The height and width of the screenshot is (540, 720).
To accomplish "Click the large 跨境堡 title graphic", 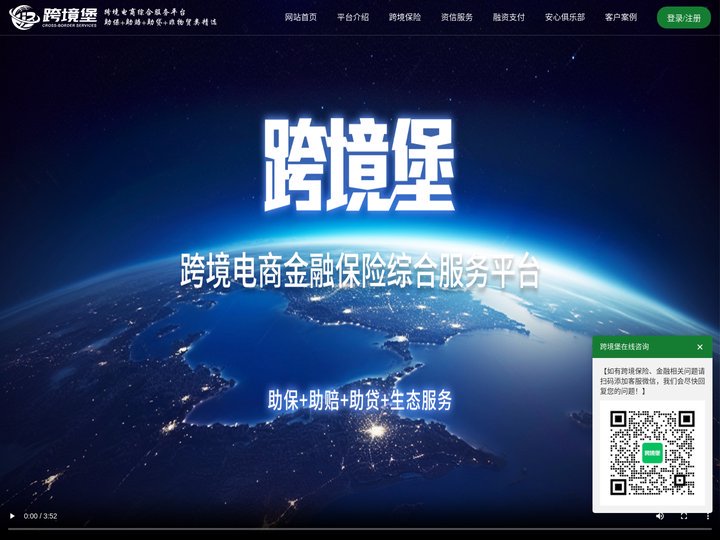I will pos(360,164).
